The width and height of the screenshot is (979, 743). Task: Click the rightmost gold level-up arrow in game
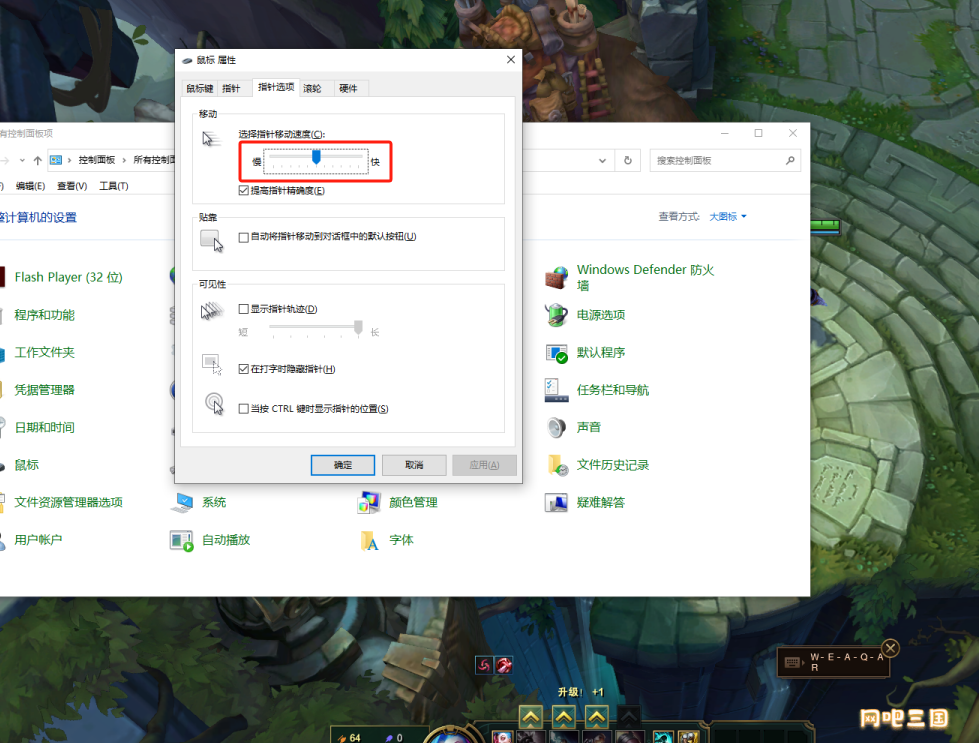[x=597, y=717]
